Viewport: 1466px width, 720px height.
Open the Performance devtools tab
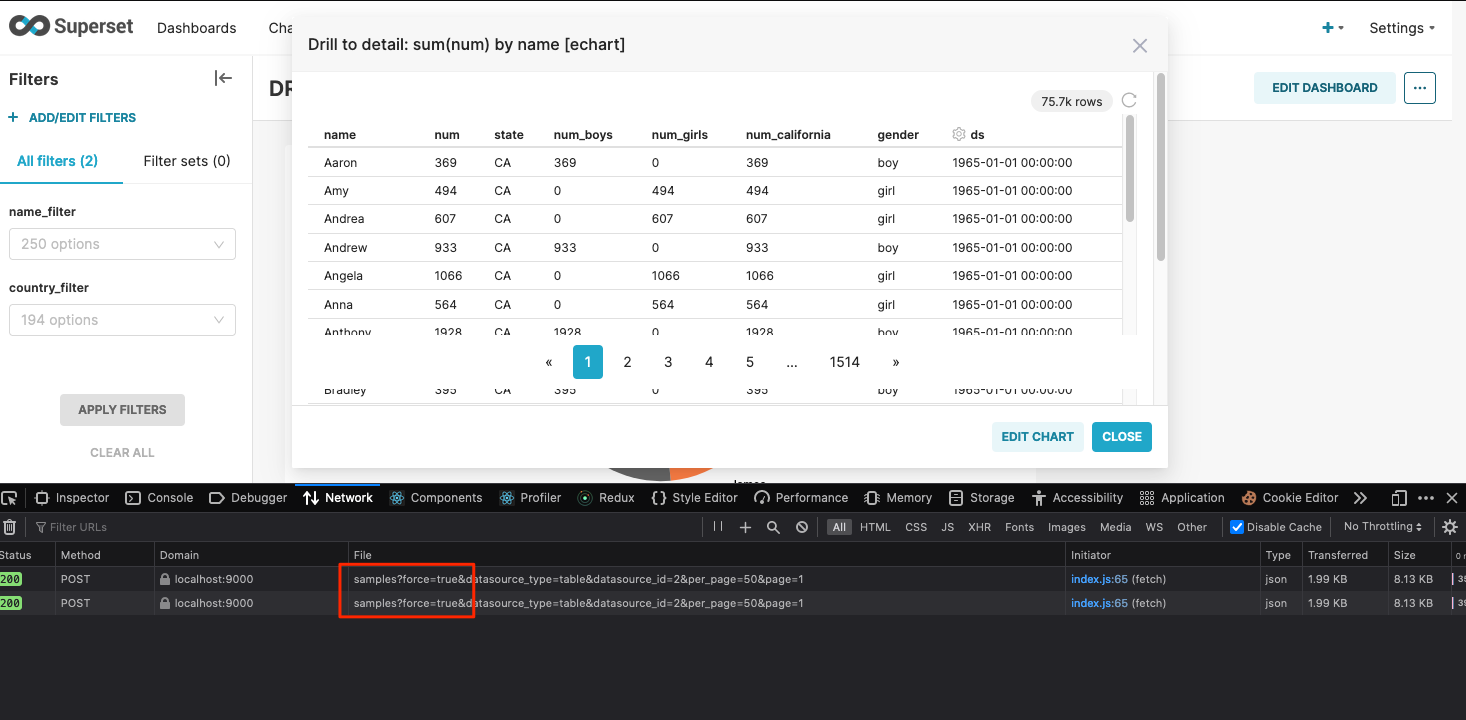click(x=801, y=498)
